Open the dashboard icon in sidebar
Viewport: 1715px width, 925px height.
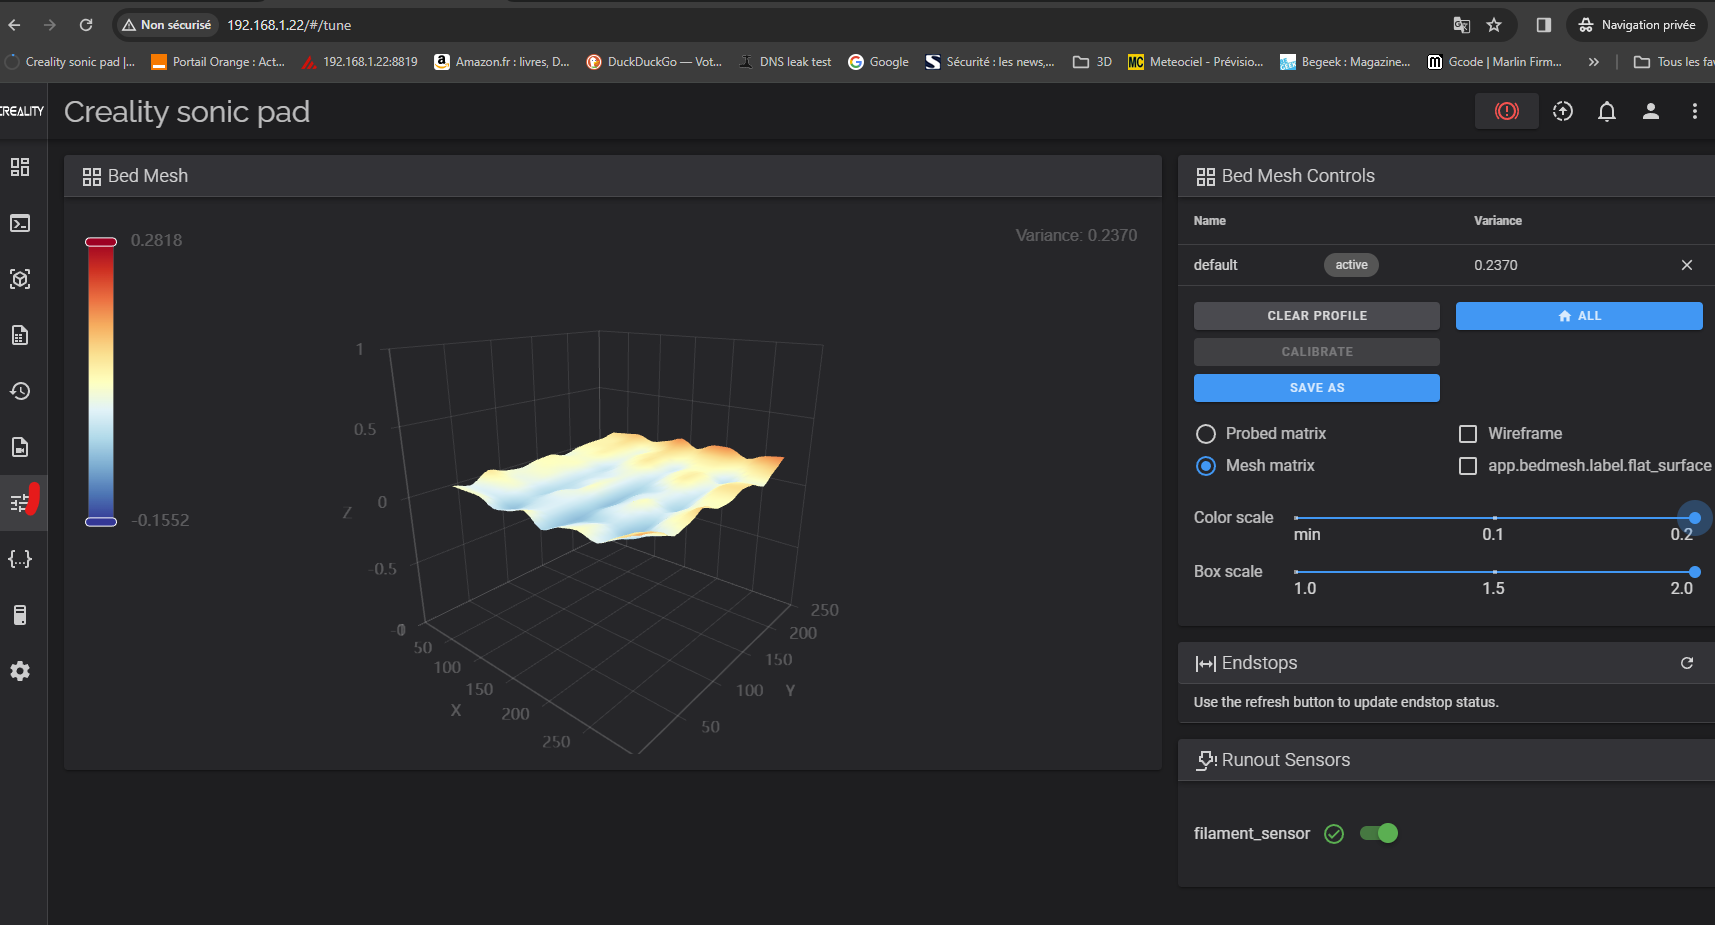pos(20,167)
